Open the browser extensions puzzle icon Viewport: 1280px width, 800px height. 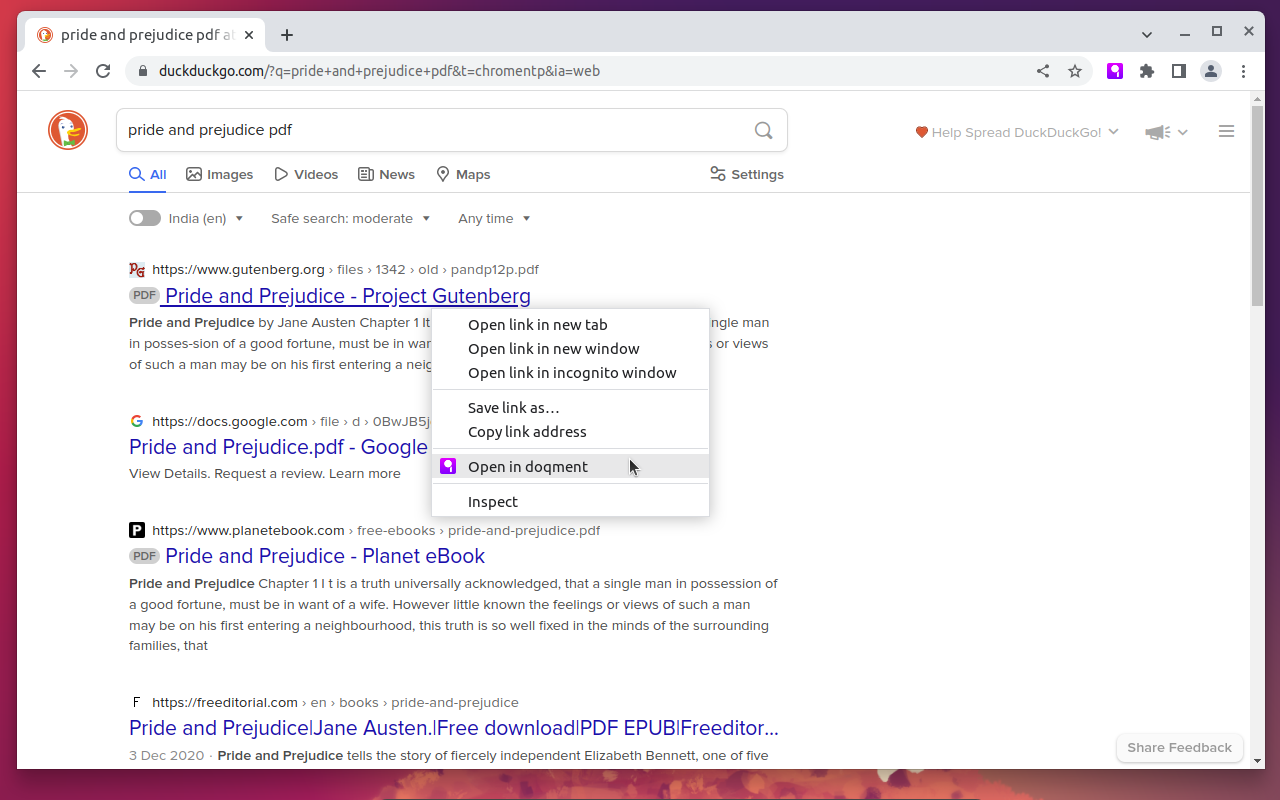1146,71
